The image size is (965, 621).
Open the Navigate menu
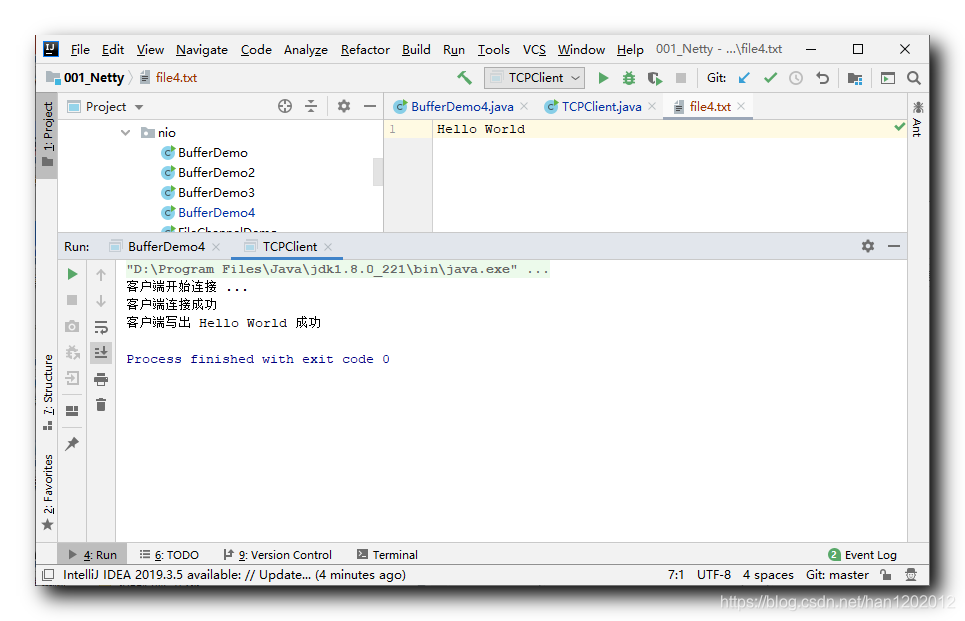click(202, 50)
